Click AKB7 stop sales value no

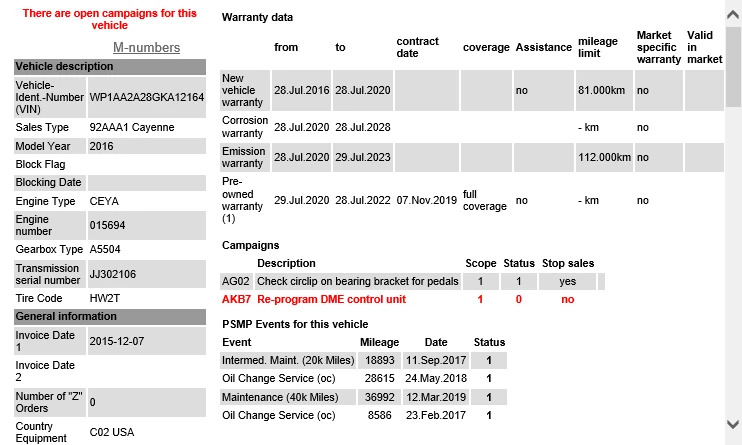click(x=567, y=299)
